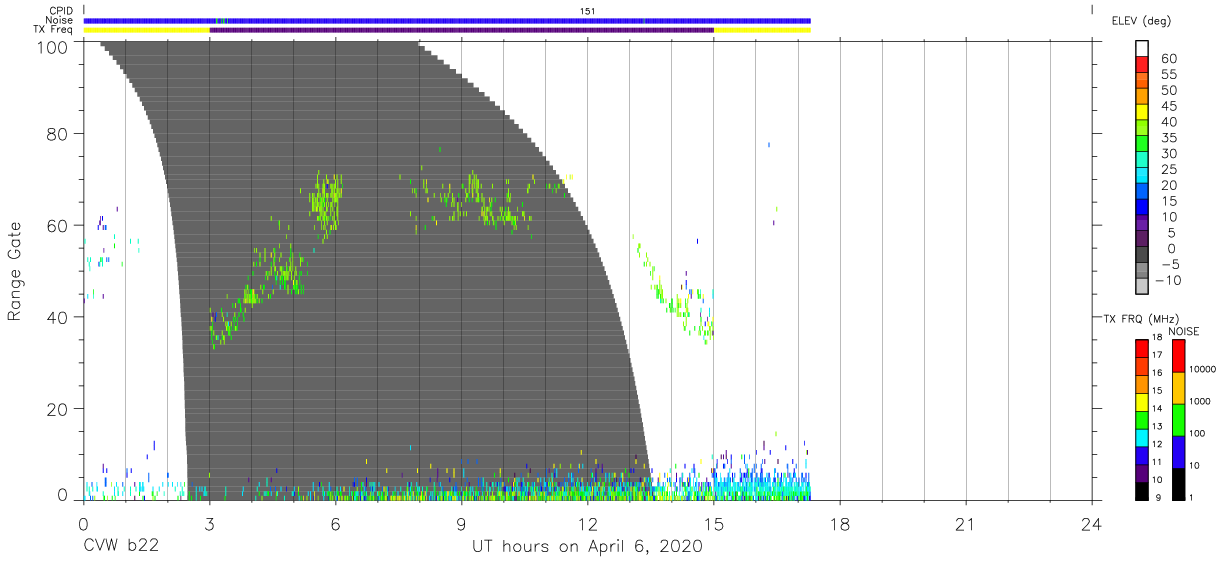1228x567 pixels.
Task: Click the '100' label on the NOISE colorbar
Action: (x=1197, y=433)
